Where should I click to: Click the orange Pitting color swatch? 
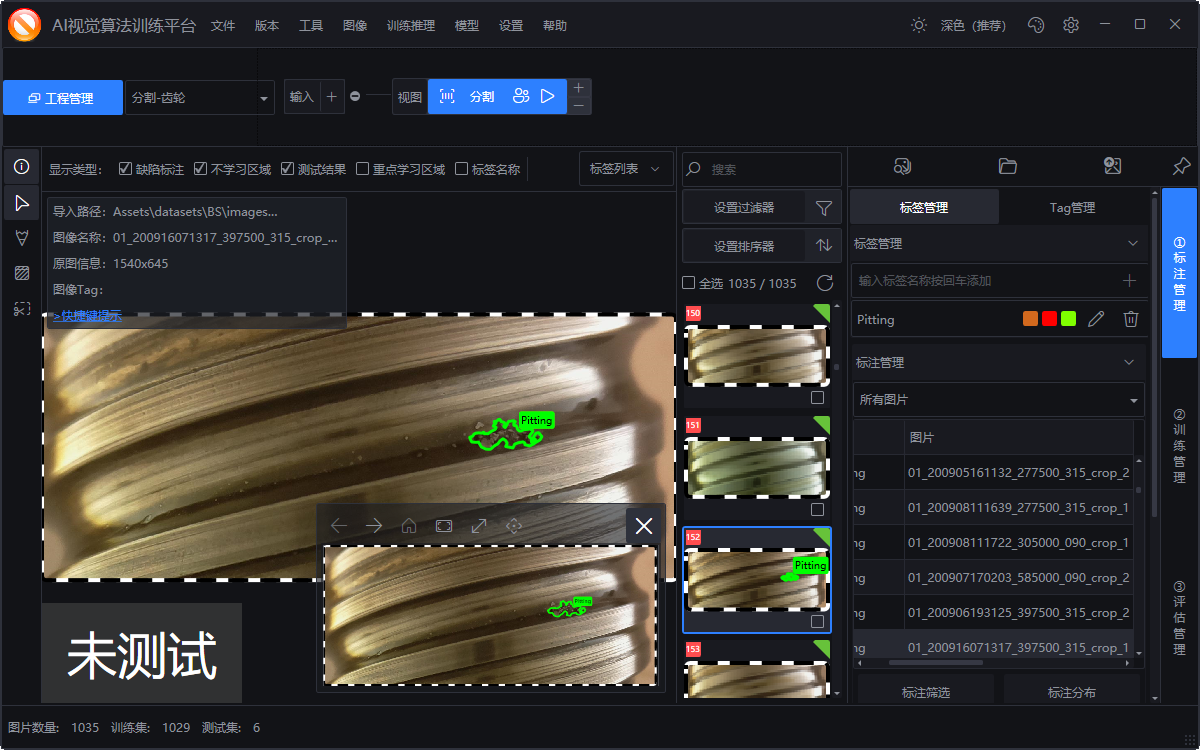(1030, 319)
